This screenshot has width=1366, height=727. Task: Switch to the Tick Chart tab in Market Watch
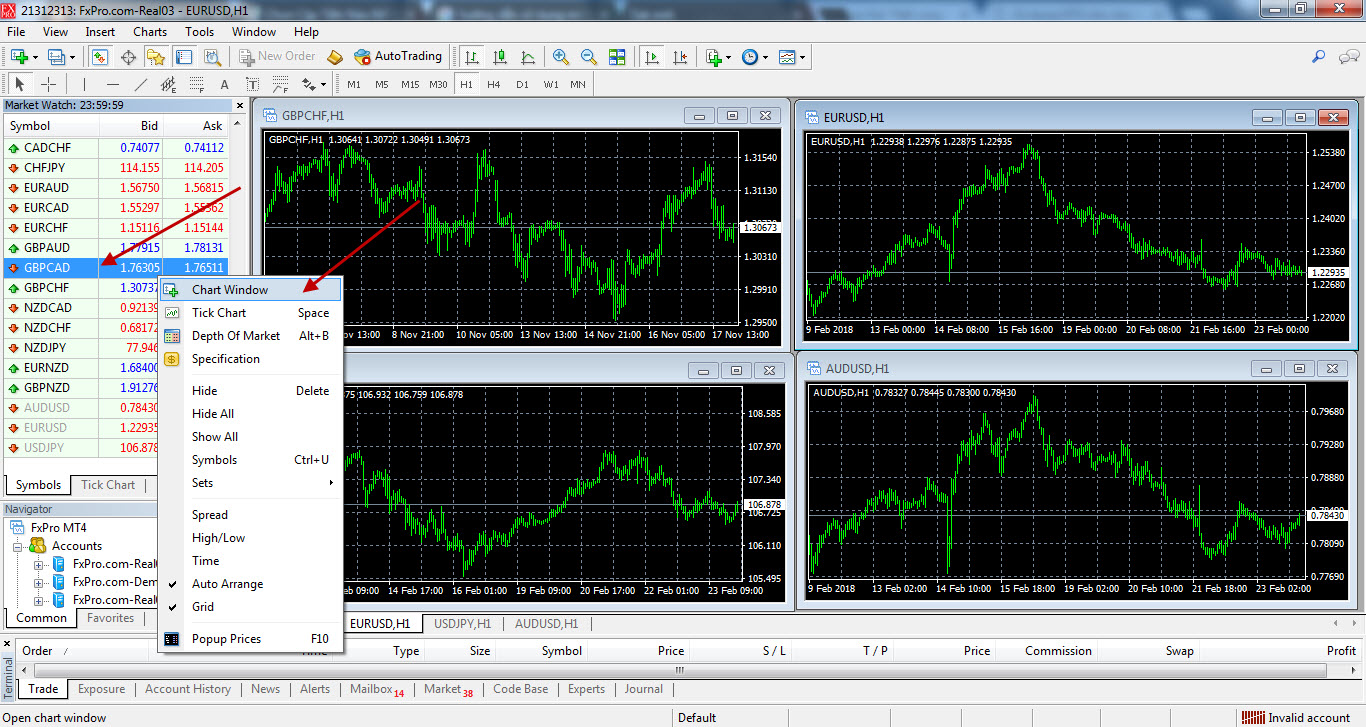click(108, 485)
